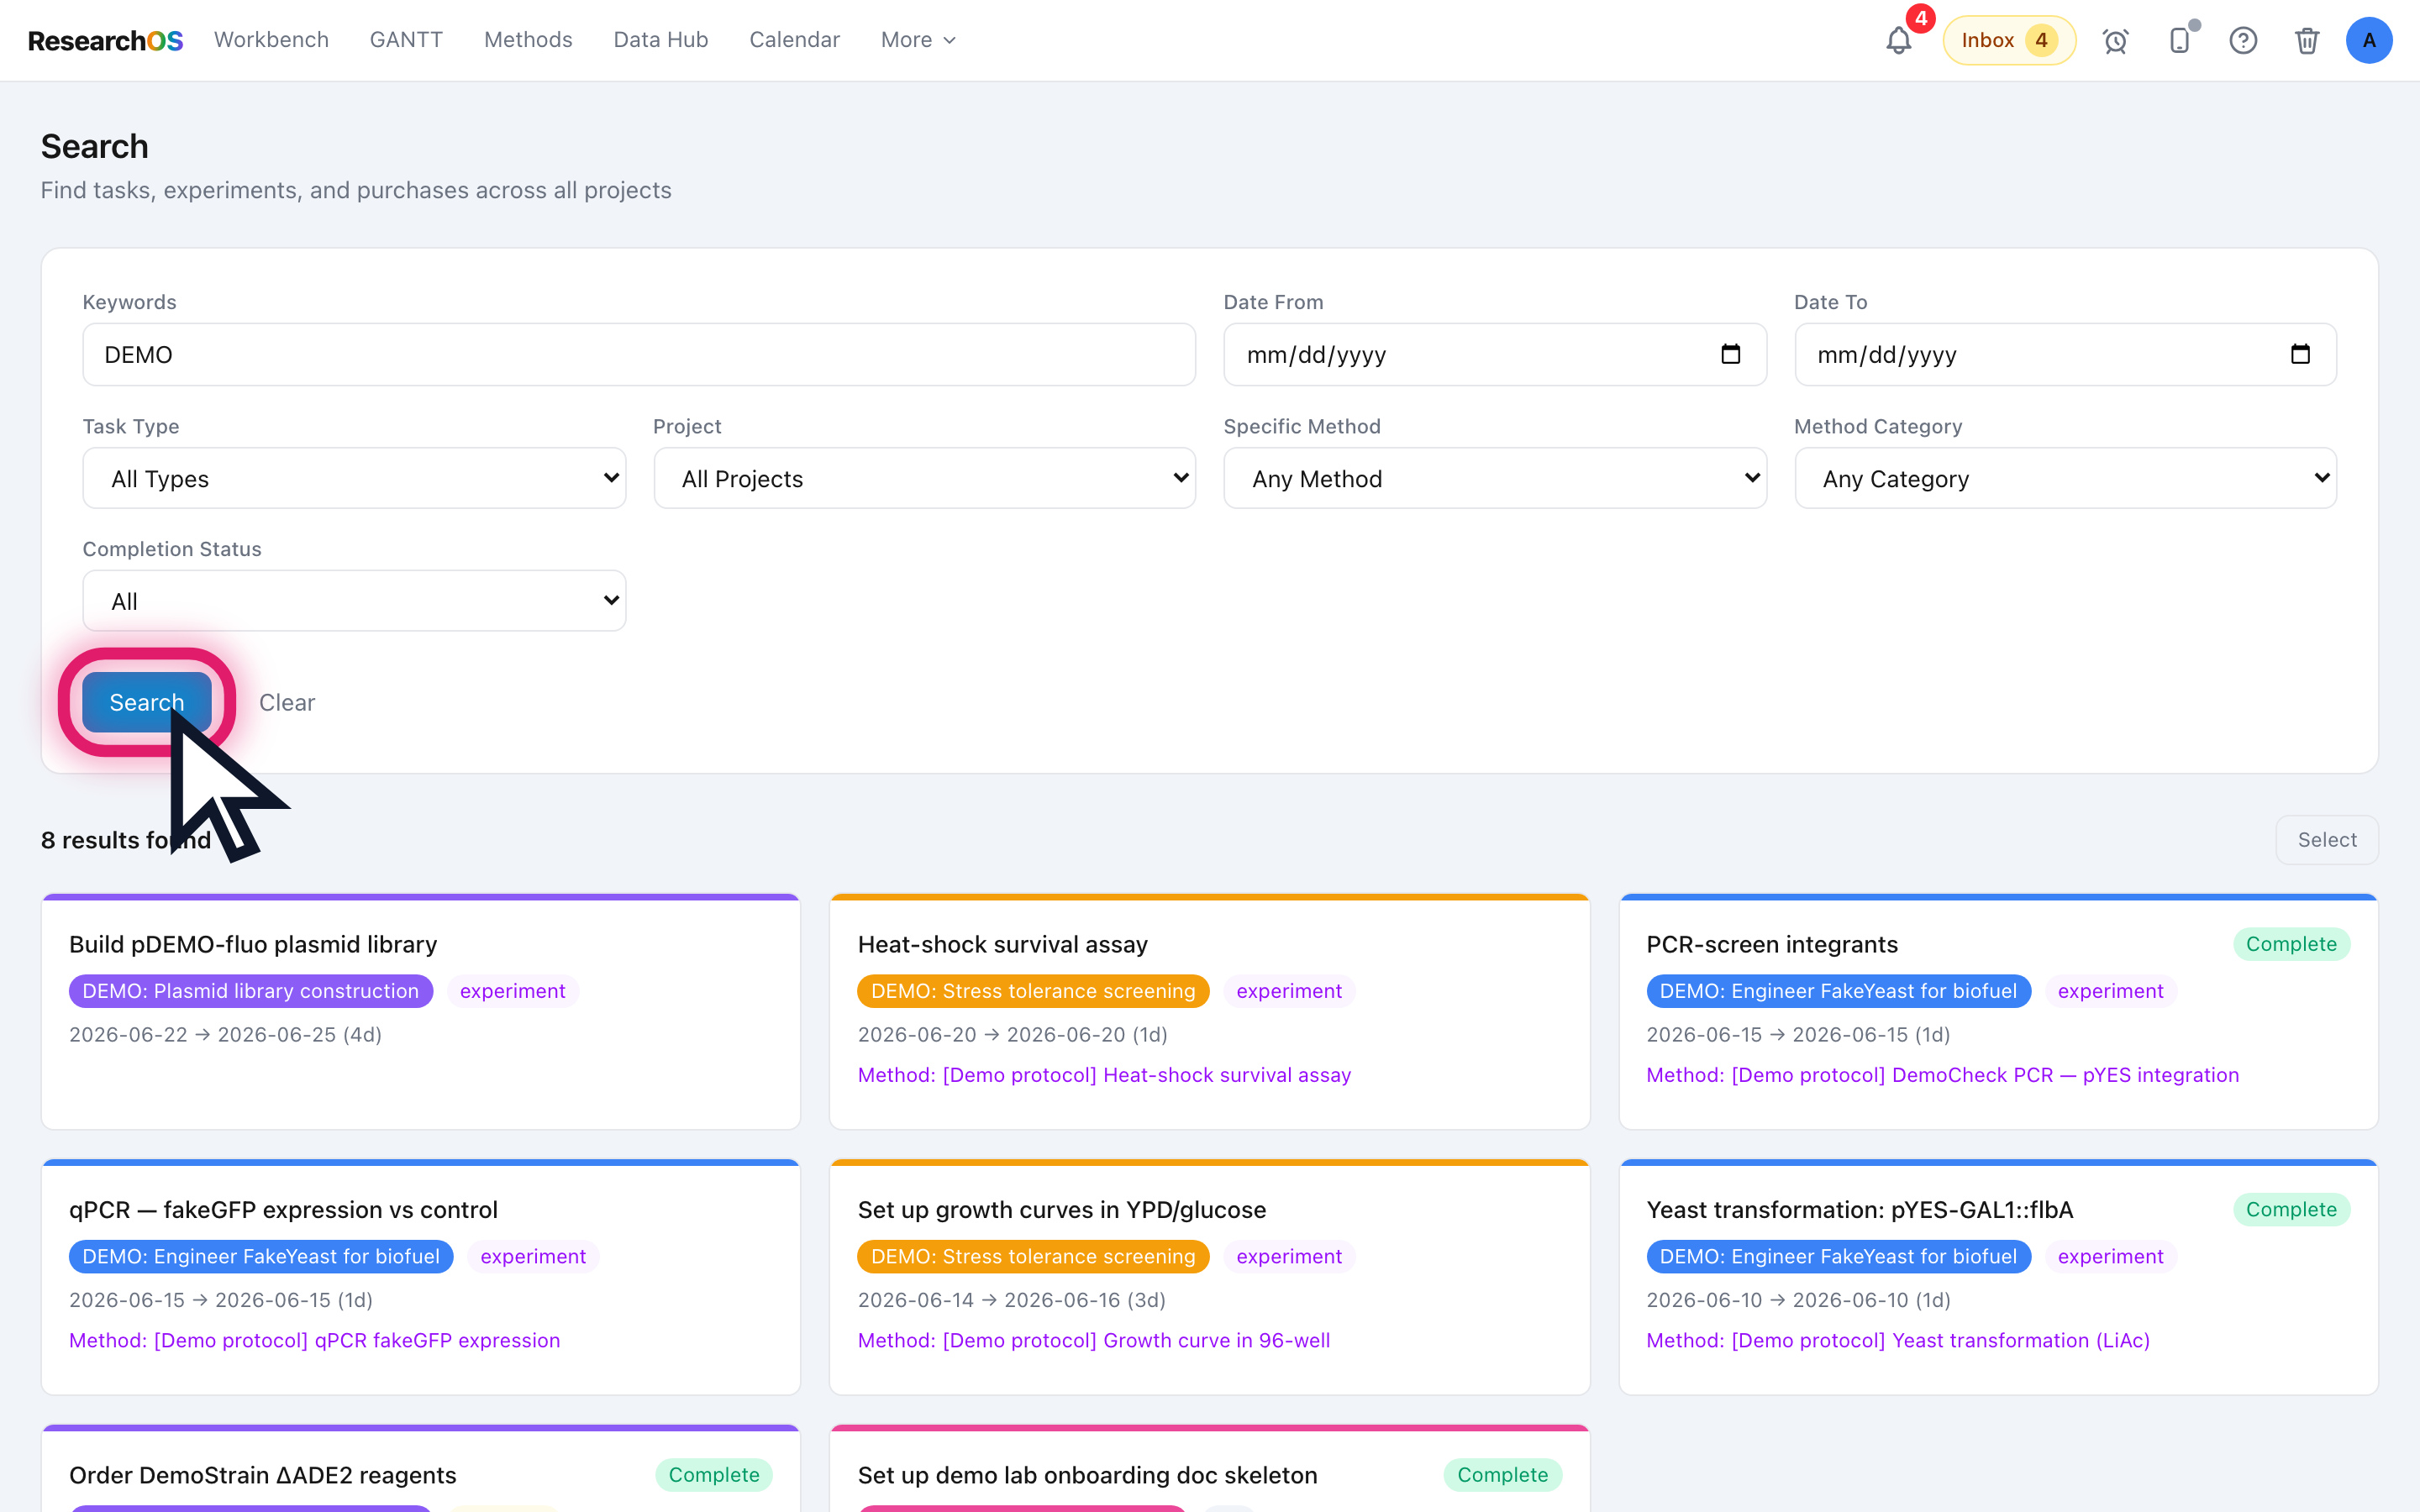Click experiment tag on Yeast transformation card
The height and width of the screenshot is (1512, 2420).
pyautogui.click(x=2110, y=1256)
